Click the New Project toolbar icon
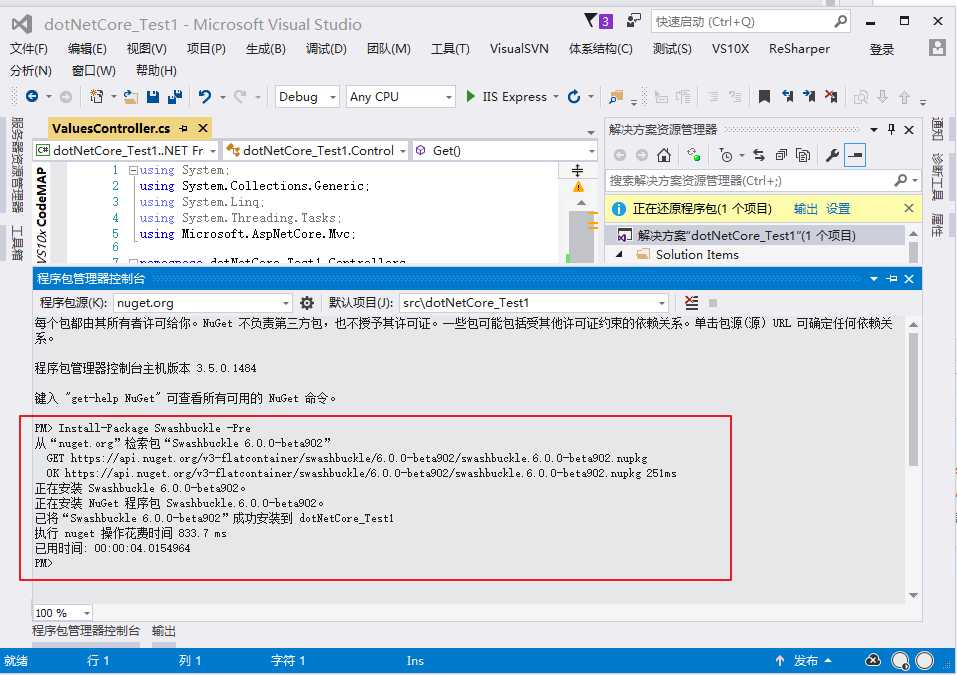Image resolution: width=957 pixels, height=675 pixels. coord(96,96)
